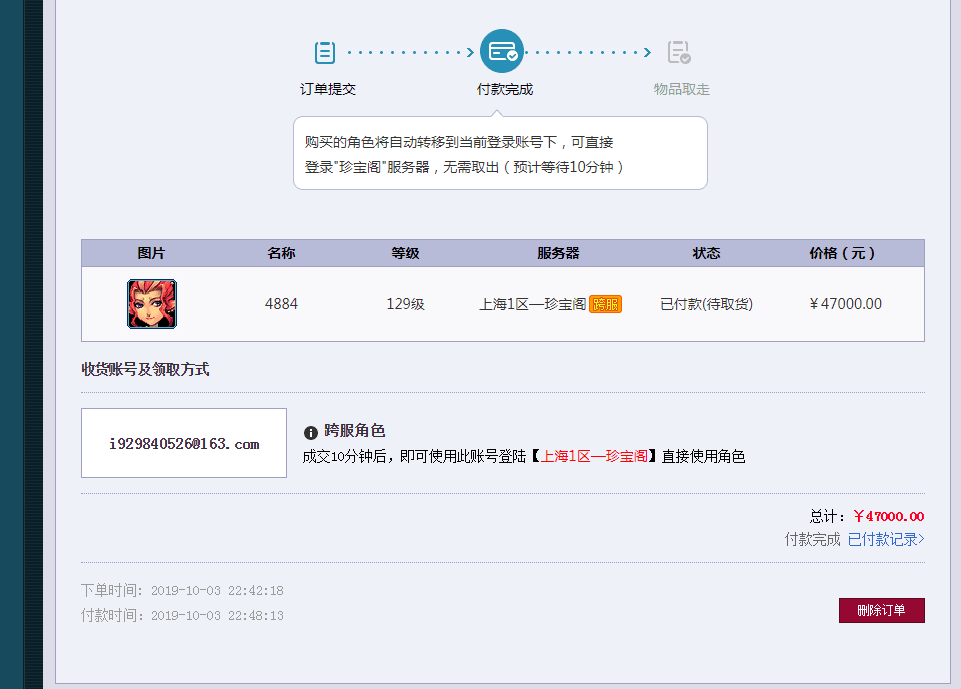Click the 状态 column header

[706, 253]
